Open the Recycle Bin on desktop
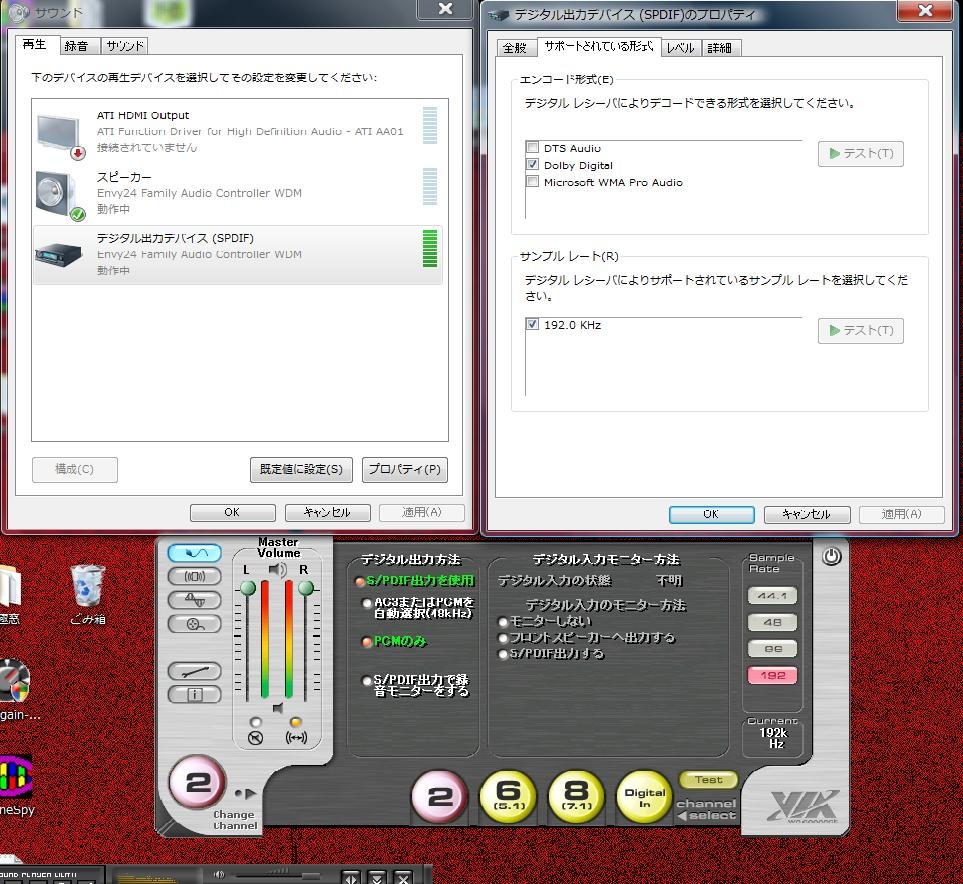The width and height of the screenshot is (963, 884). [x=88, y=593]
